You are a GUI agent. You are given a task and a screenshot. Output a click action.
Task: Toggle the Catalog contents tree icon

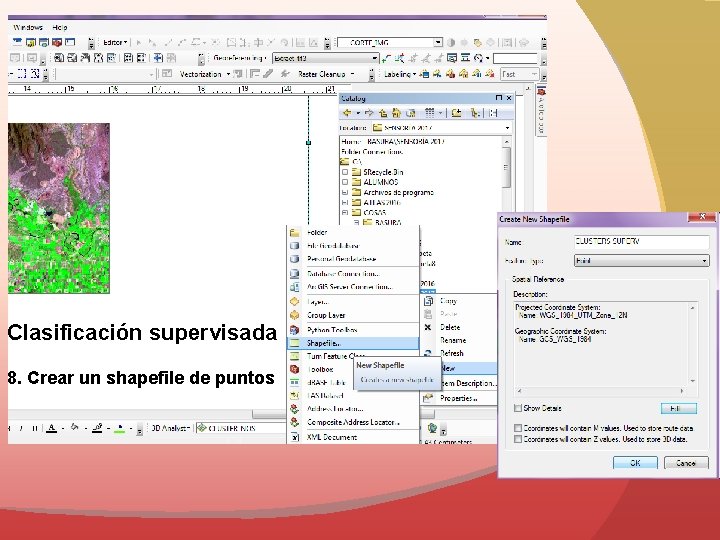click(475, 112)
